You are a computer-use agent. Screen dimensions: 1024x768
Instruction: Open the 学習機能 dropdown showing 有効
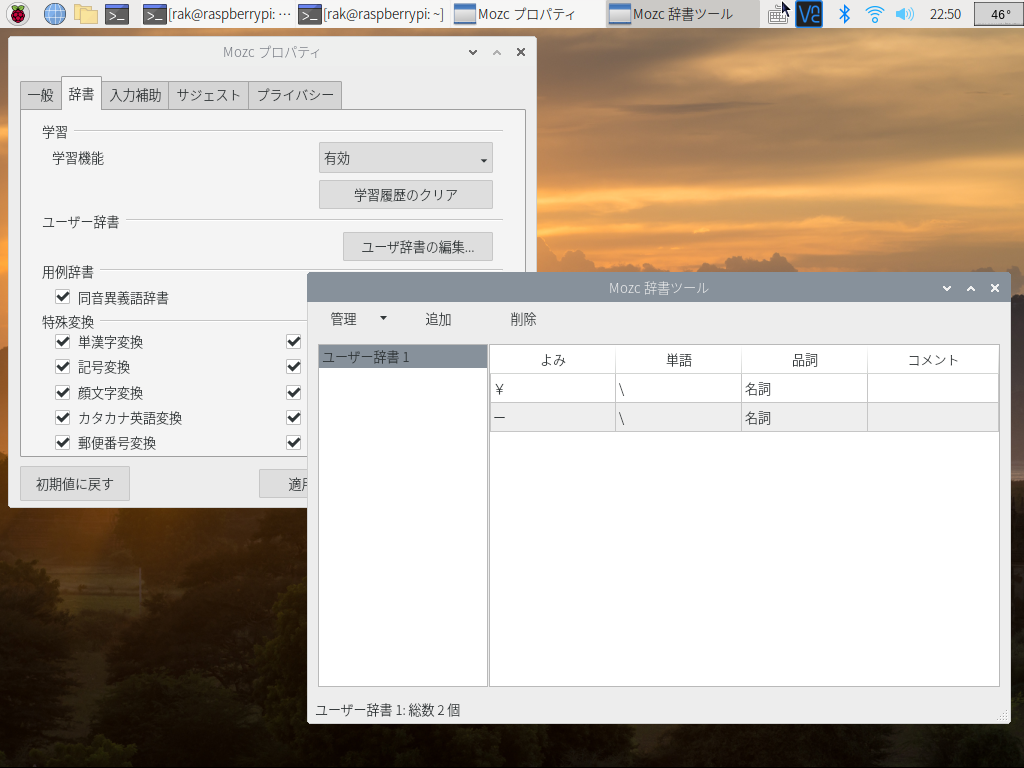point(405,157)
